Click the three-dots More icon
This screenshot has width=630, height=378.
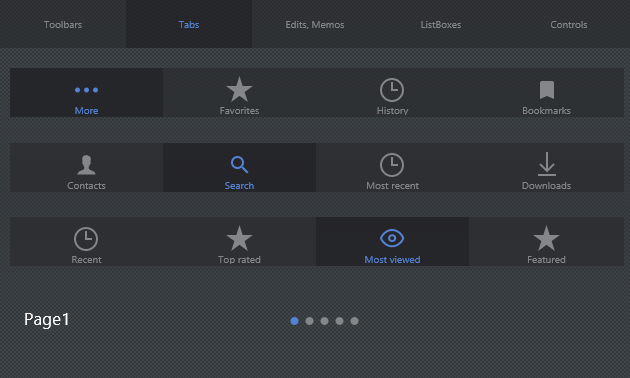pos(86,90)
